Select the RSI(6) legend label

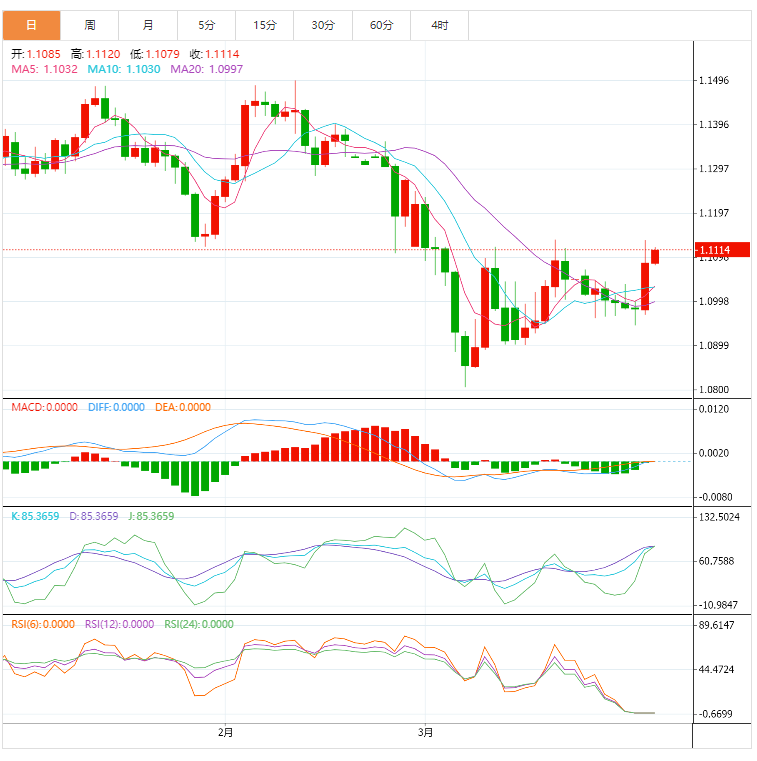point(42,624)
